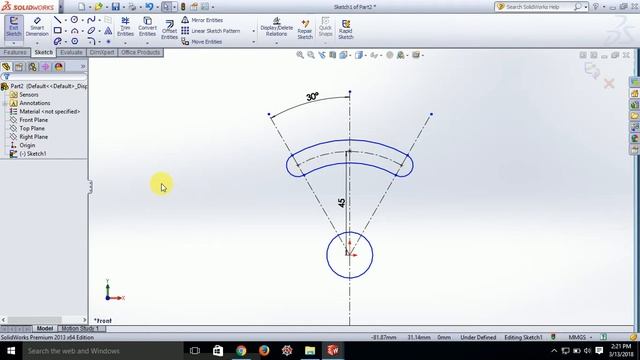Switch to the PropertyManager panel tab
This screenshot has height=360, width=640.
coord(19,67)
